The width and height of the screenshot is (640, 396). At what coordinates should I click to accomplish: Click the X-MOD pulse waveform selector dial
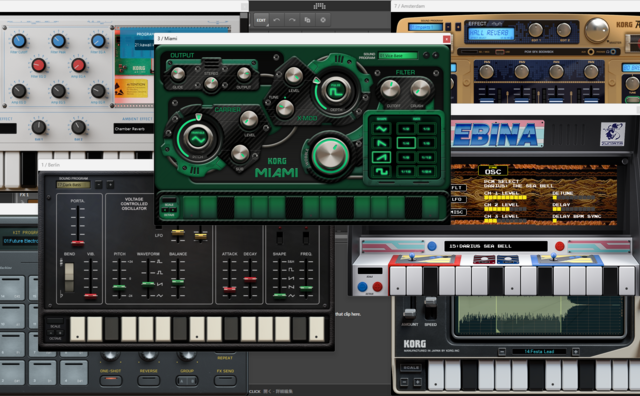click(336, 91)
